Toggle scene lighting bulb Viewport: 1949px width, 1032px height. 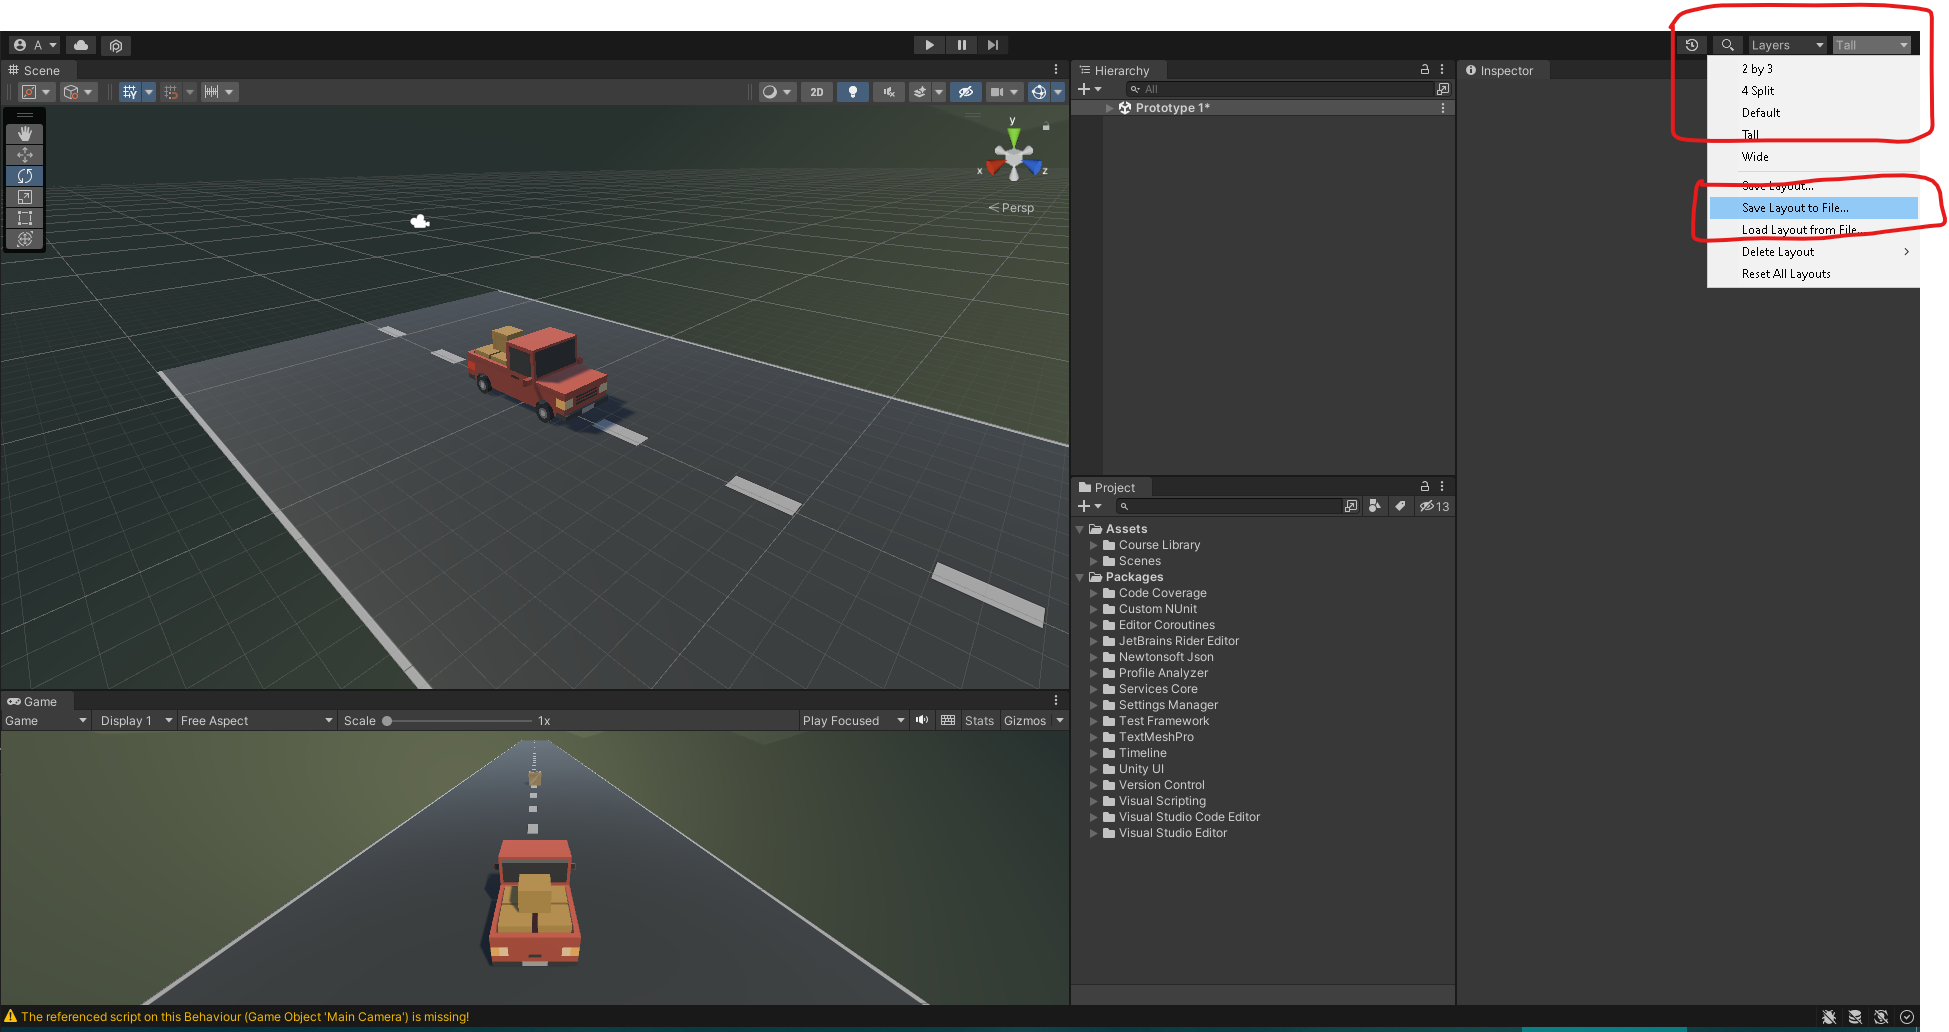click(852, 92)
